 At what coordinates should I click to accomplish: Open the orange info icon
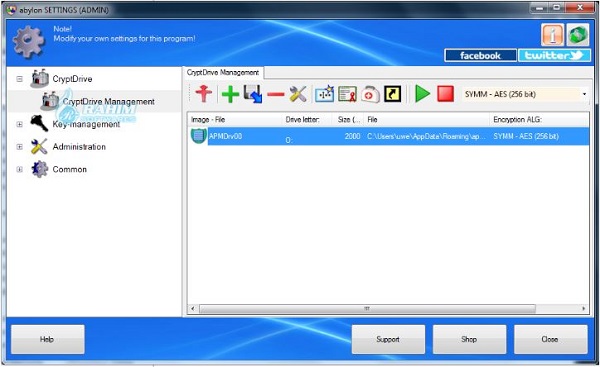click(x=553, y=35)
